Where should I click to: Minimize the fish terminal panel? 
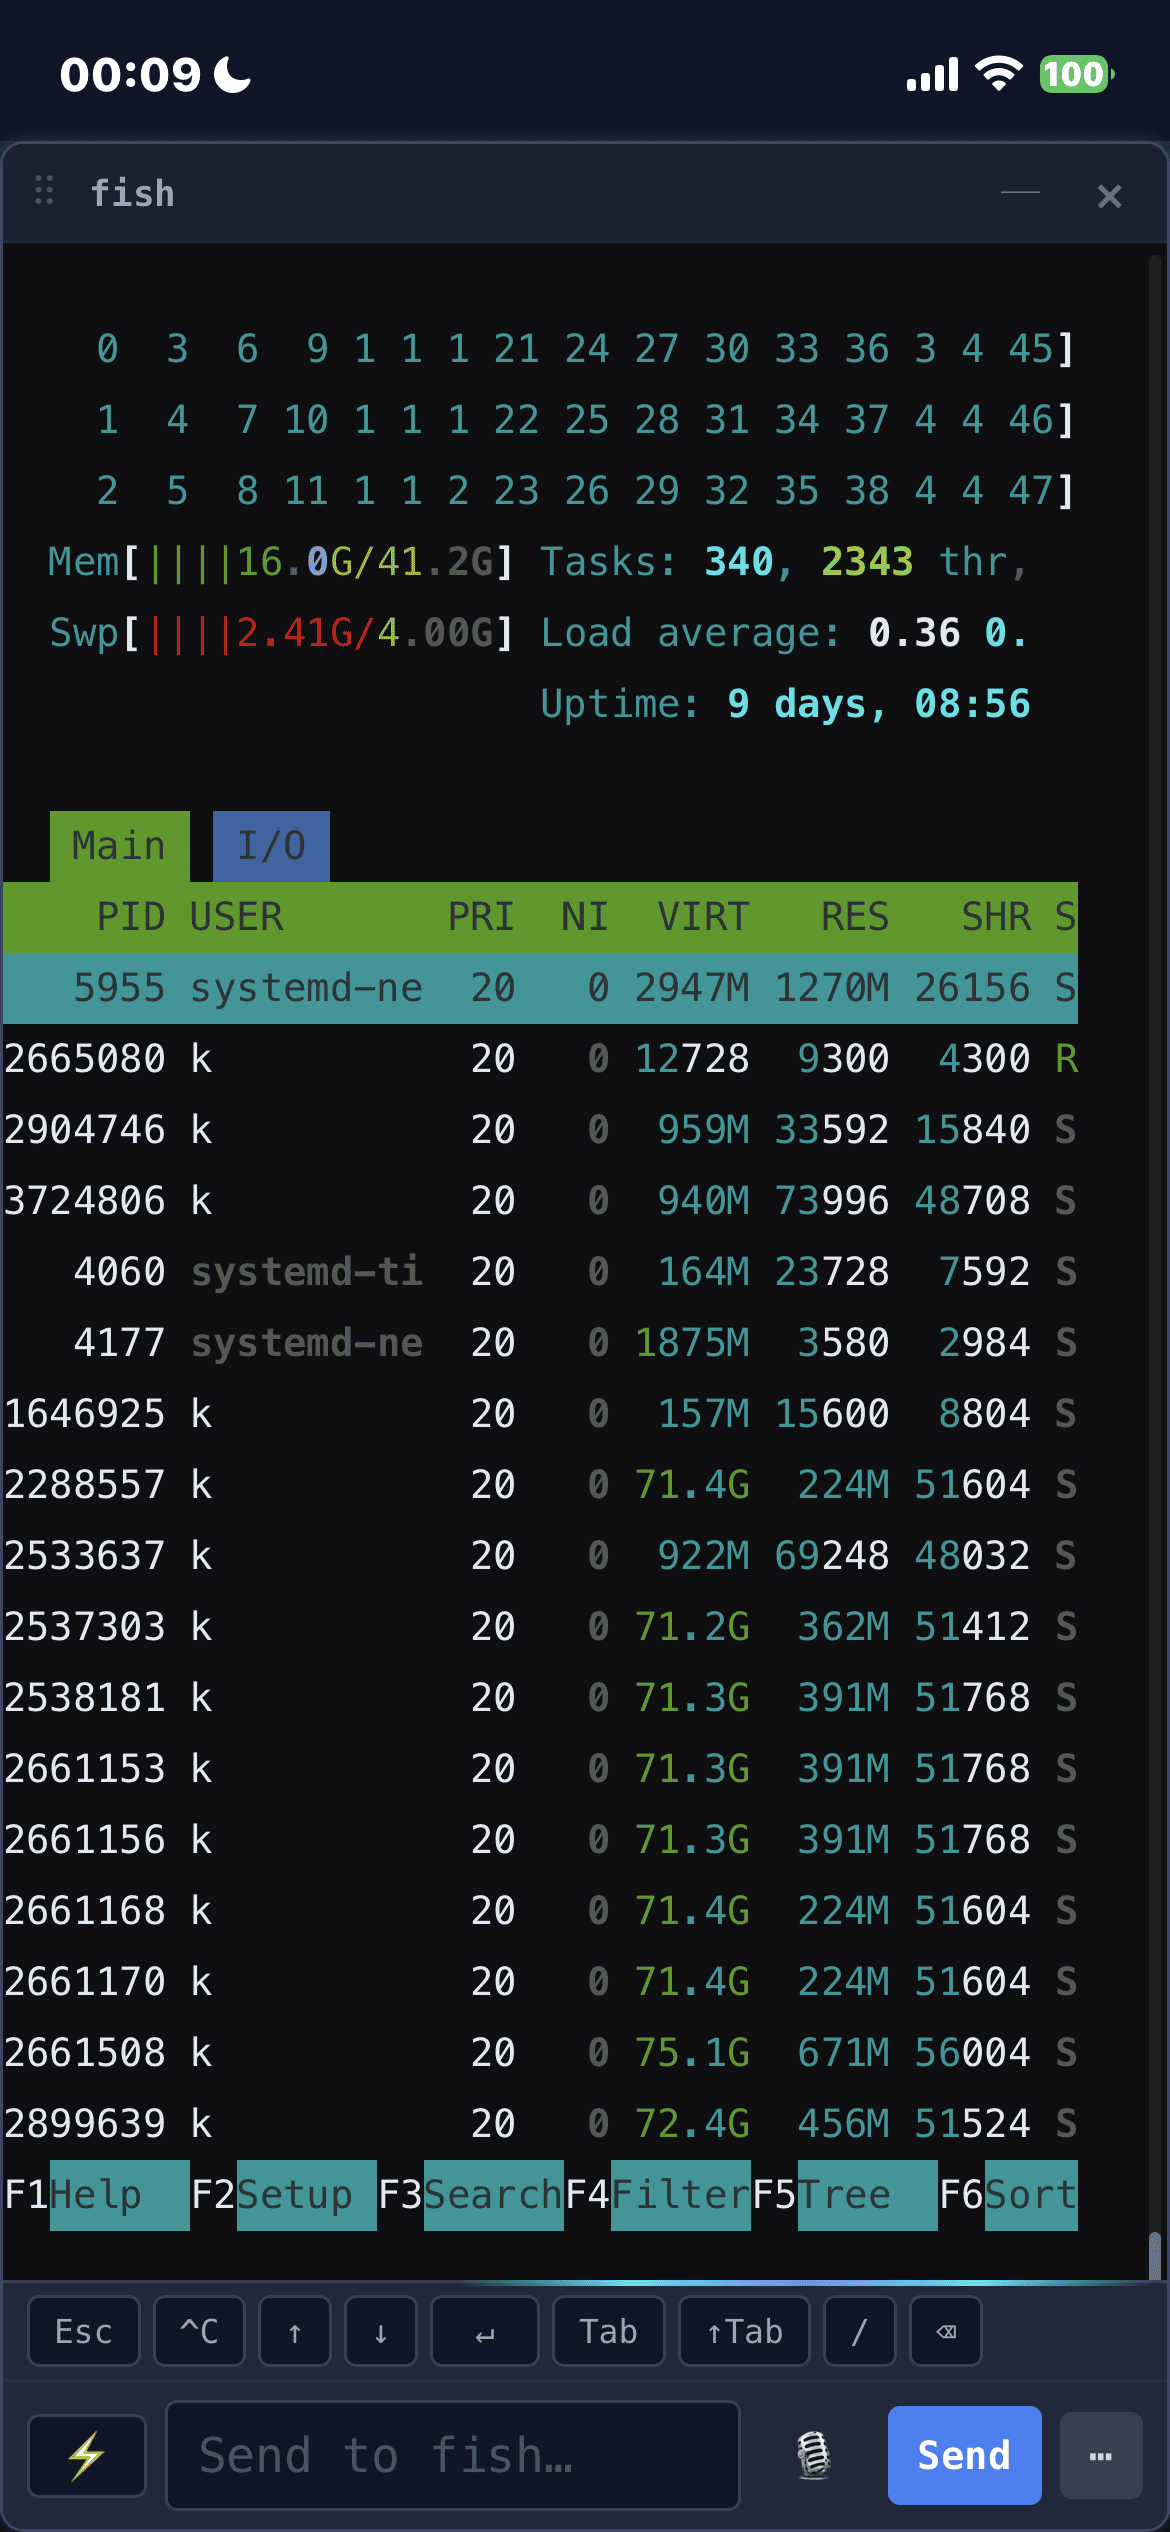click(1020, 193)
